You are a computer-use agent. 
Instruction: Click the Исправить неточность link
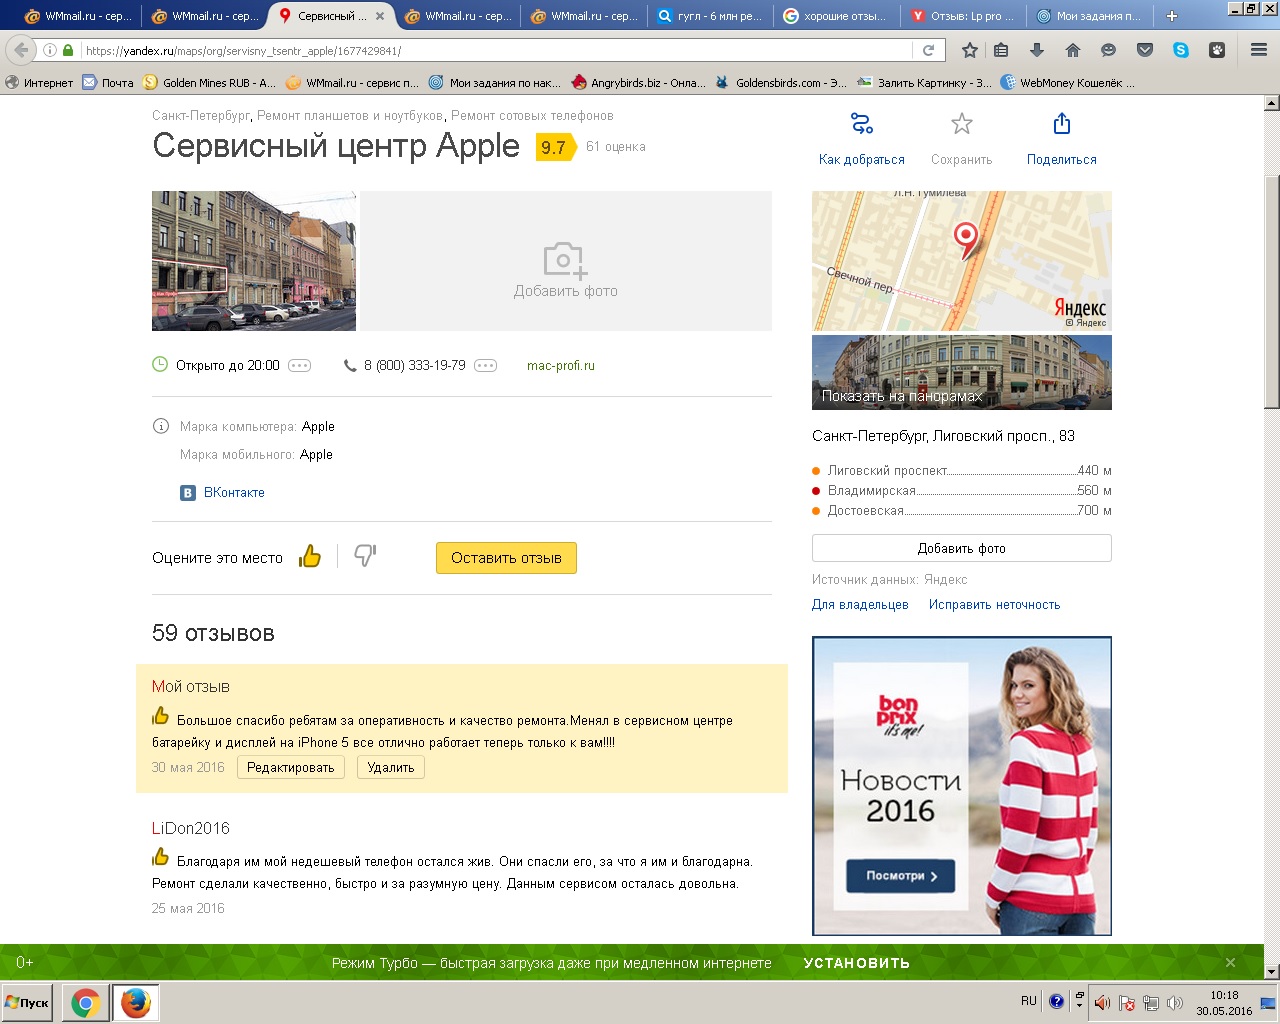click(994, 605)
